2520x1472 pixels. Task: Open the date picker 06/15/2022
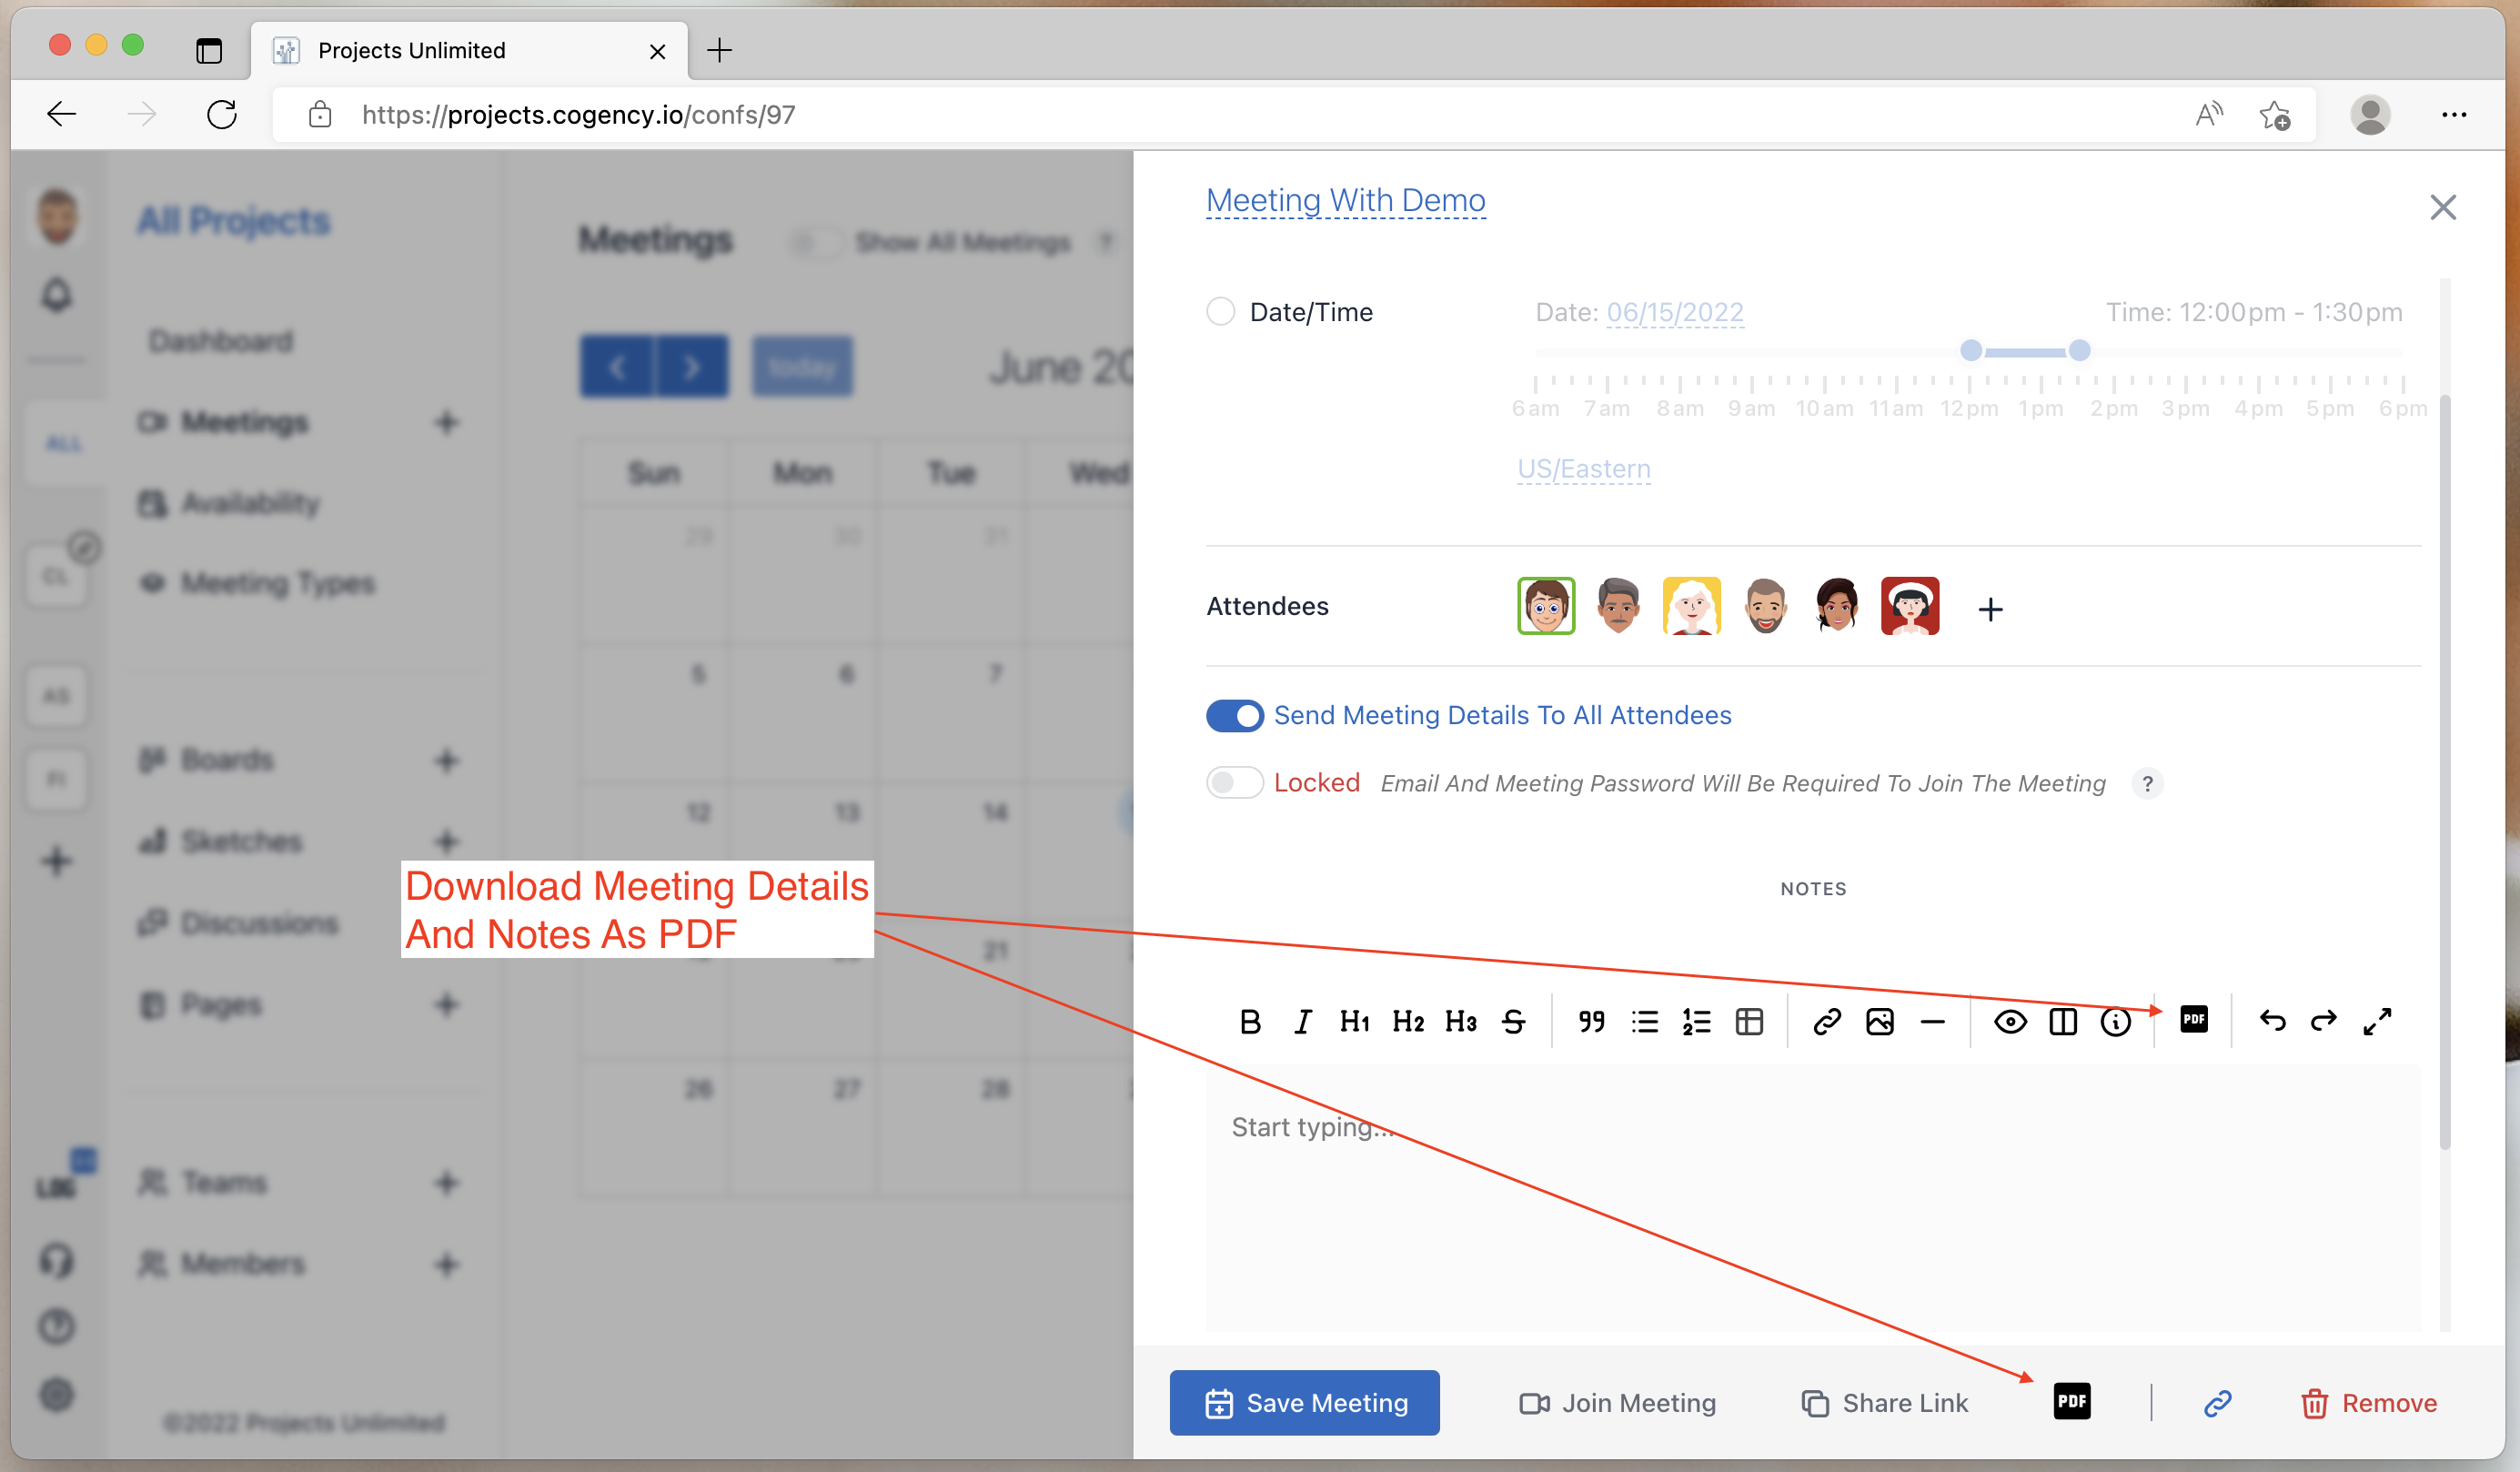1675,312
